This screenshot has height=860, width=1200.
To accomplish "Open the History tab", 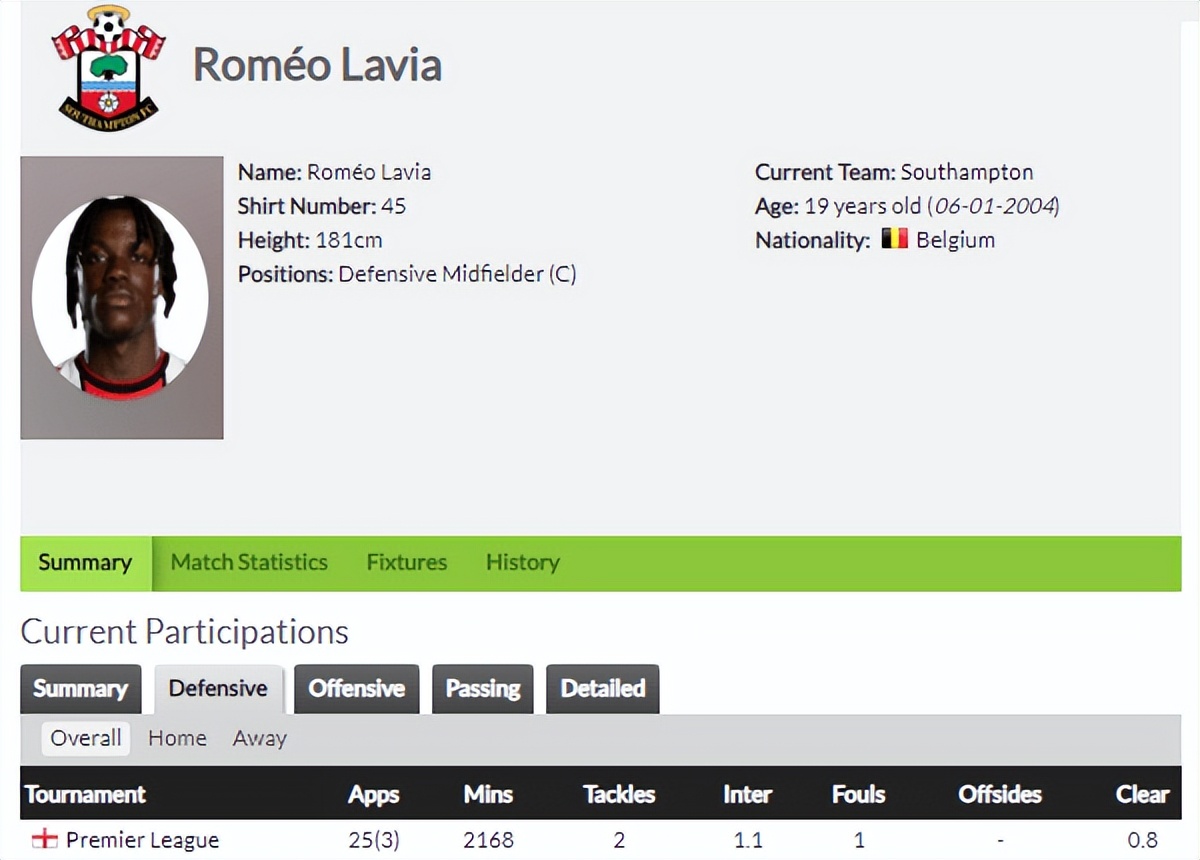I will 522,562.
